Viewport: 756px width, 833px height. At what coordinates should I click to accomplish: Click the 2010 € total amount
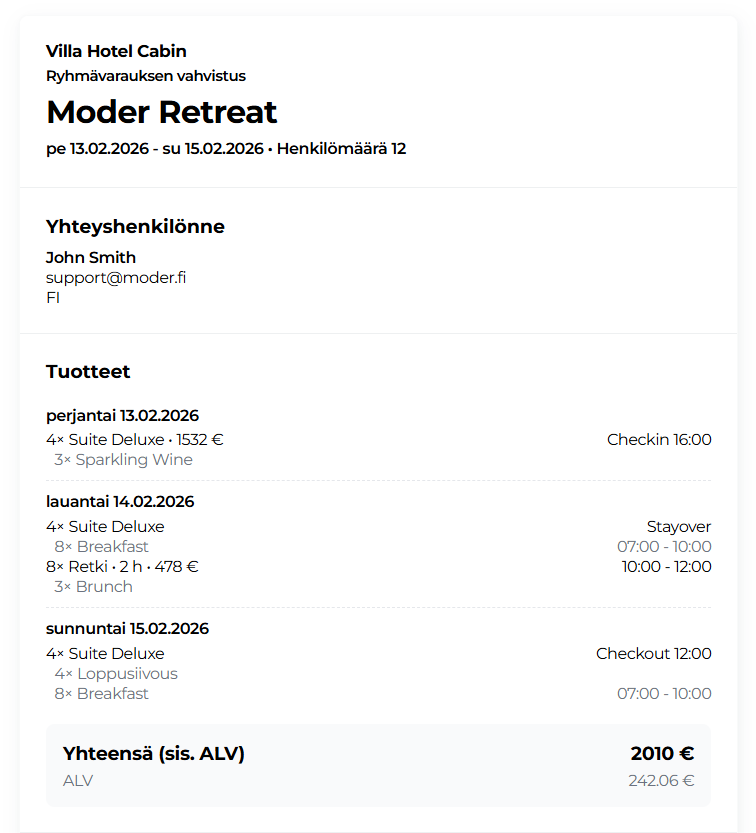(x=662, y=753)
